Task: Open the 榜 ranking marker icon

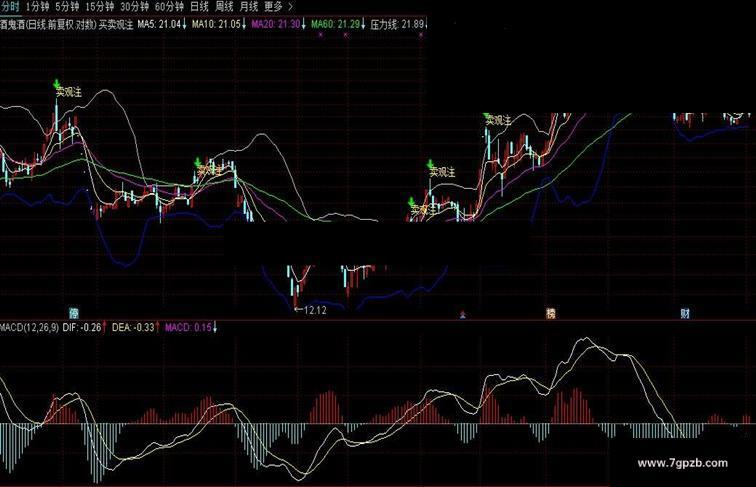Action: [551, 313]
